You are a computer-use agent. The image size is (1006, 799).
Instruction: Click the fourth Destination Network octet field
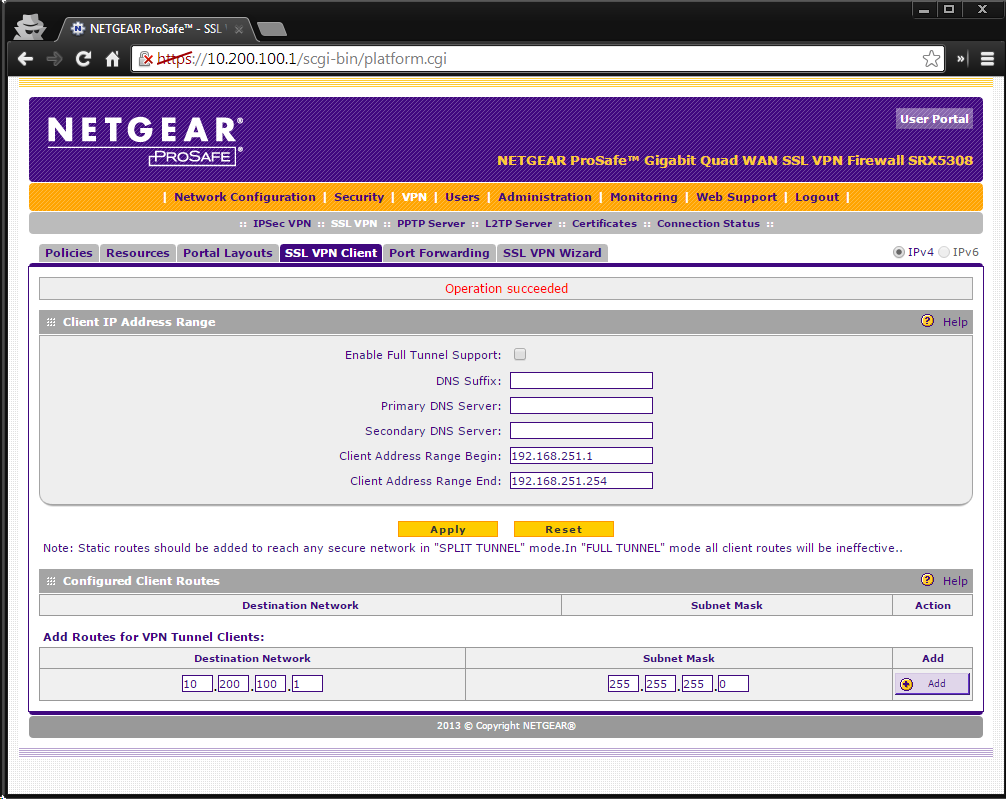click(x=307, y=683)
